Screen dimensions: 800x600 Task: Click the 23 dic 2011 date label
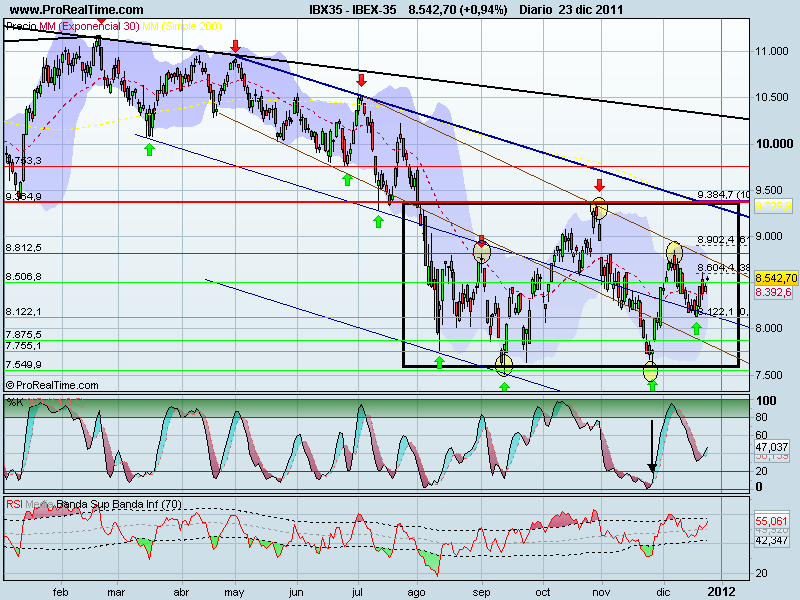(x=591, y=10)
